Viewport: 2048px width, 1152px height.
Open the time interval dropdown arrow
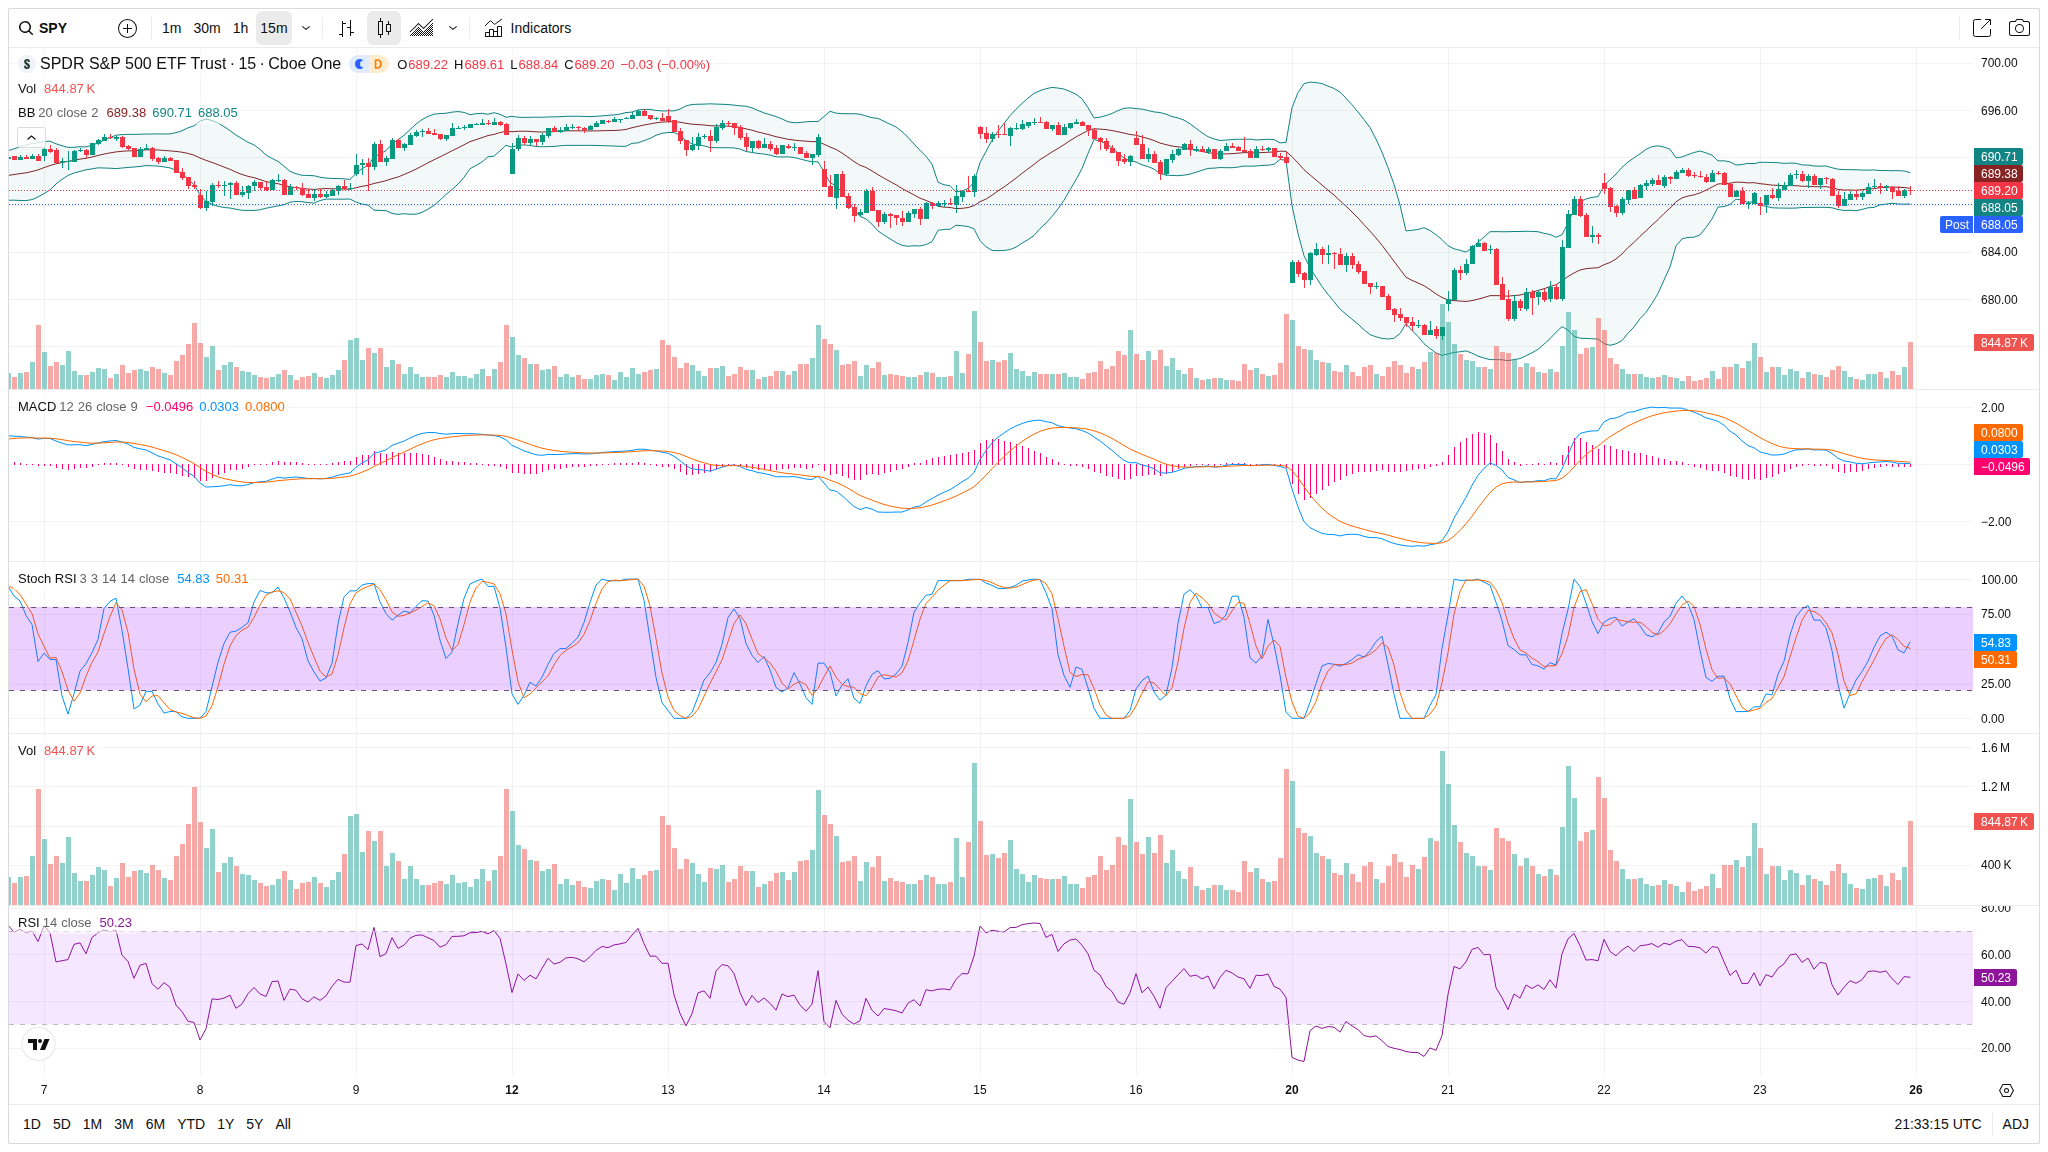306,28
